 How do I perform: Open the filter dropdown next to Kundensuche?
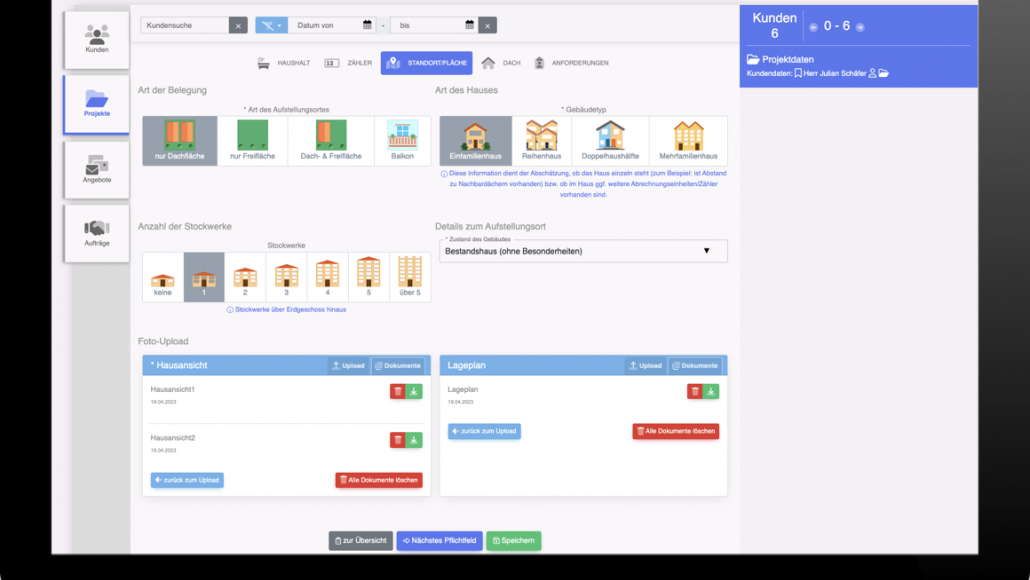(x=271, y=25)
